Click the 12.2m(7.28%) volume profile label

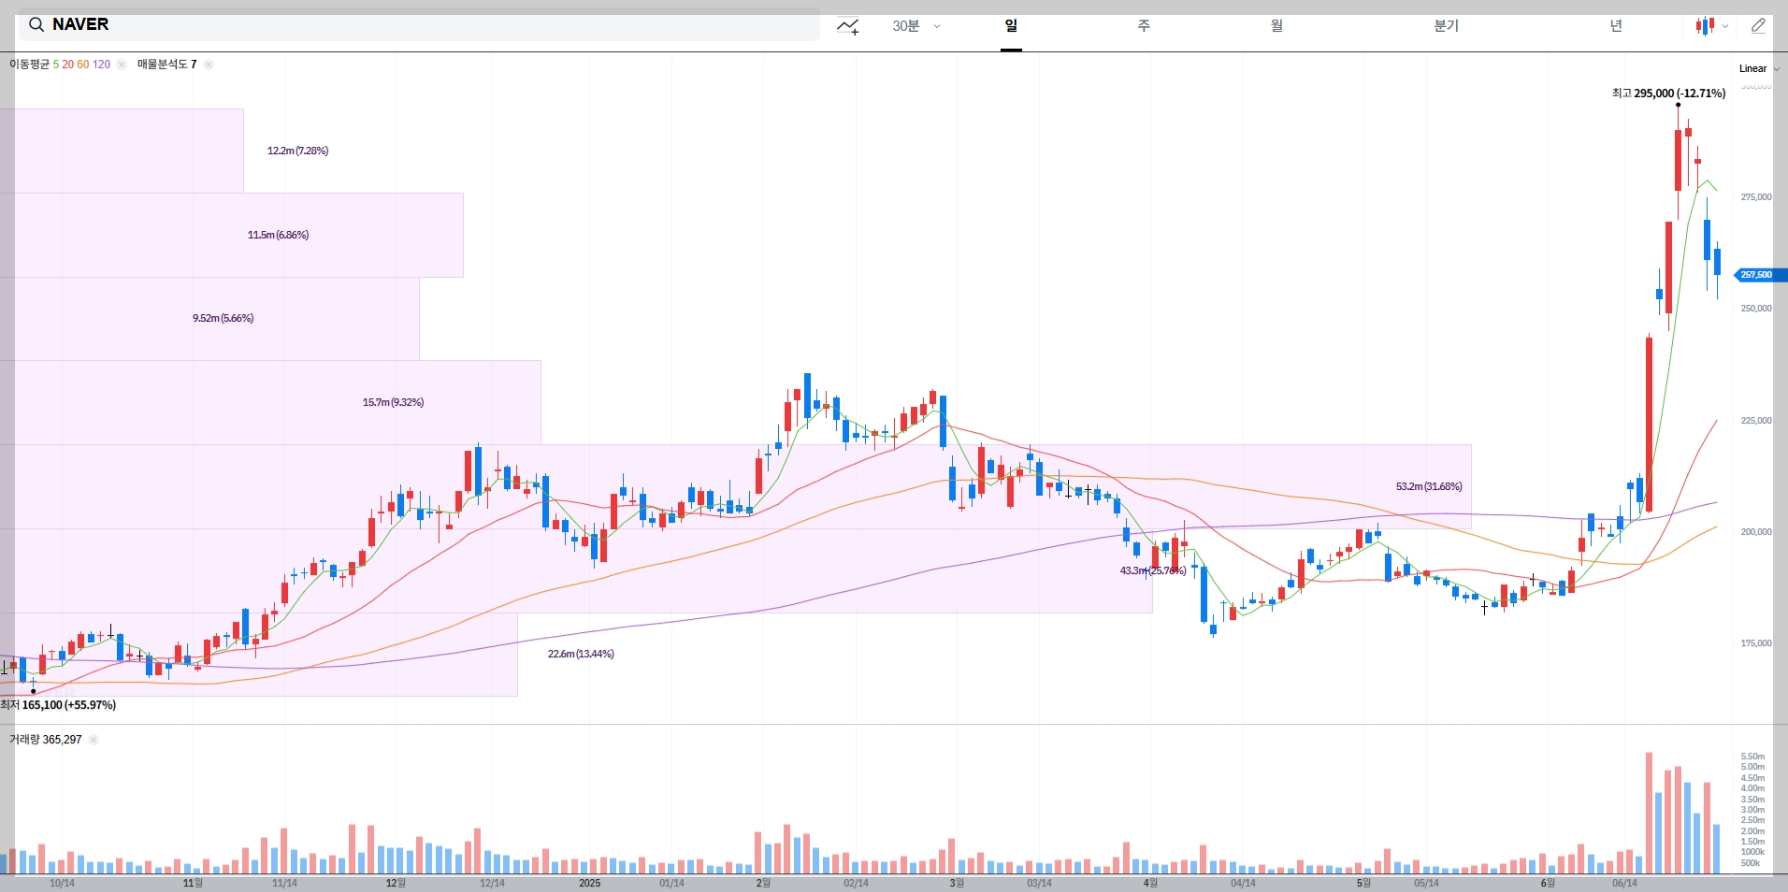coord(298,151)
